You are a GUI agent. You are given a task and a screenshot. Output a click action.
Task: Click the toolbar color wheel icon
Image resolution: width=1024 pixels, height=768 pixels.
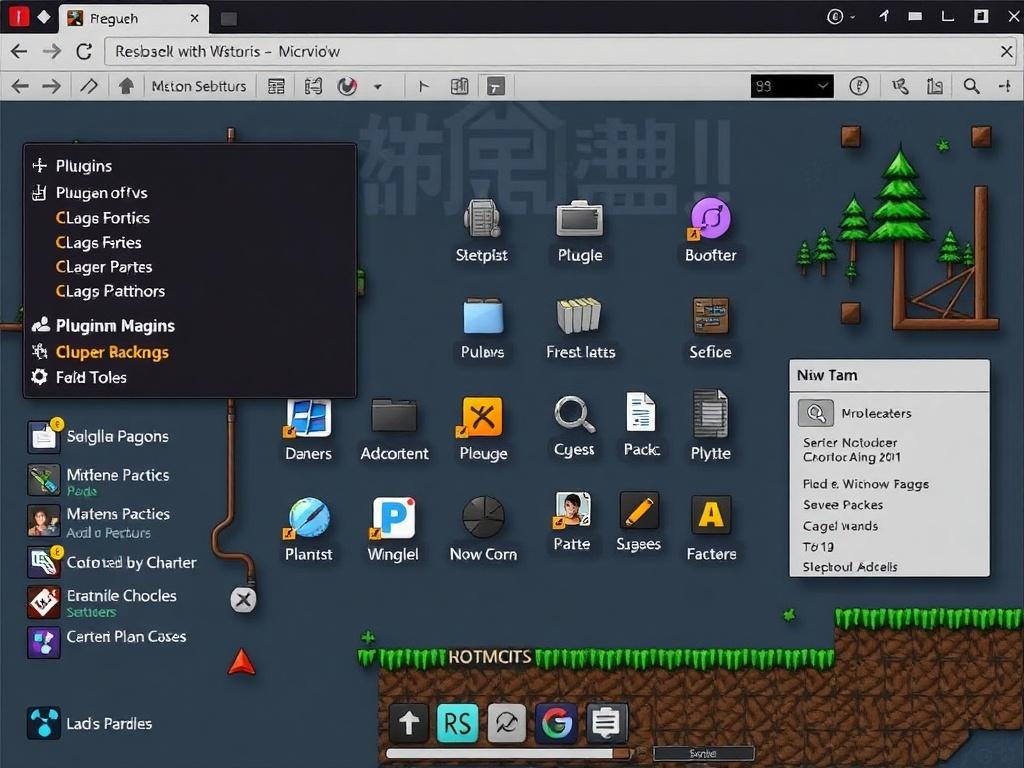pyautogui.click(x=347, y=86)
